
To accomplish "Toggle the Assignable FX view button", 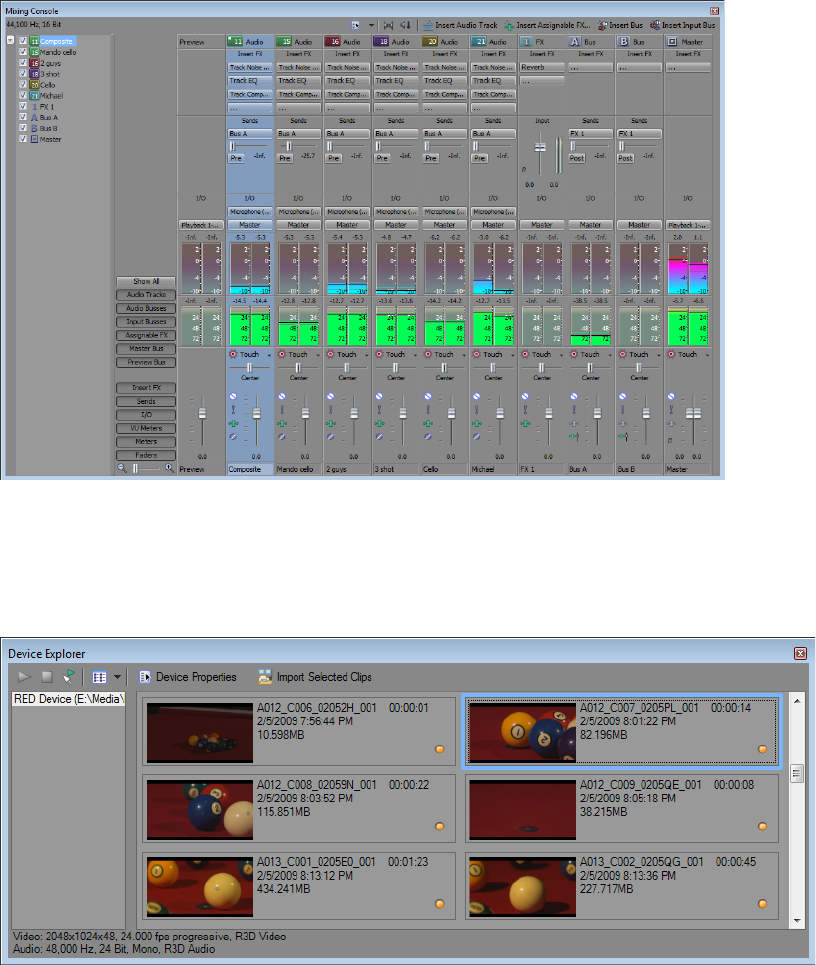I will click(146, 335).
